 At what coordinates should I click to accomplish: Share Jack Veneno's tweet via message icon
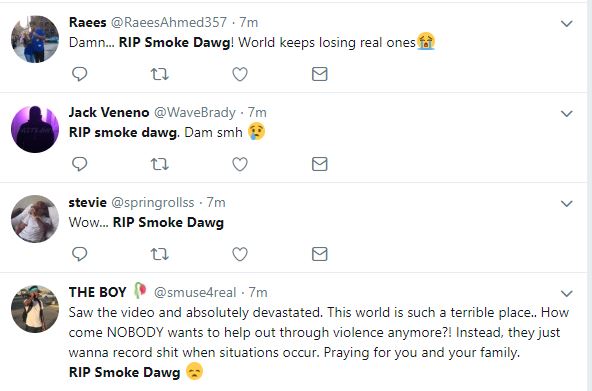(x=319, y=164)
